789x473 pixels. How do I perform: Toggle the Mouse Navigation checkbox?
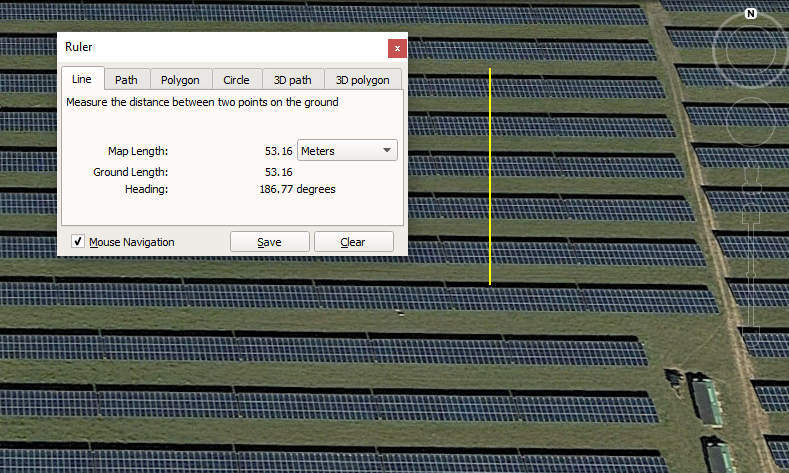[78, 242]
